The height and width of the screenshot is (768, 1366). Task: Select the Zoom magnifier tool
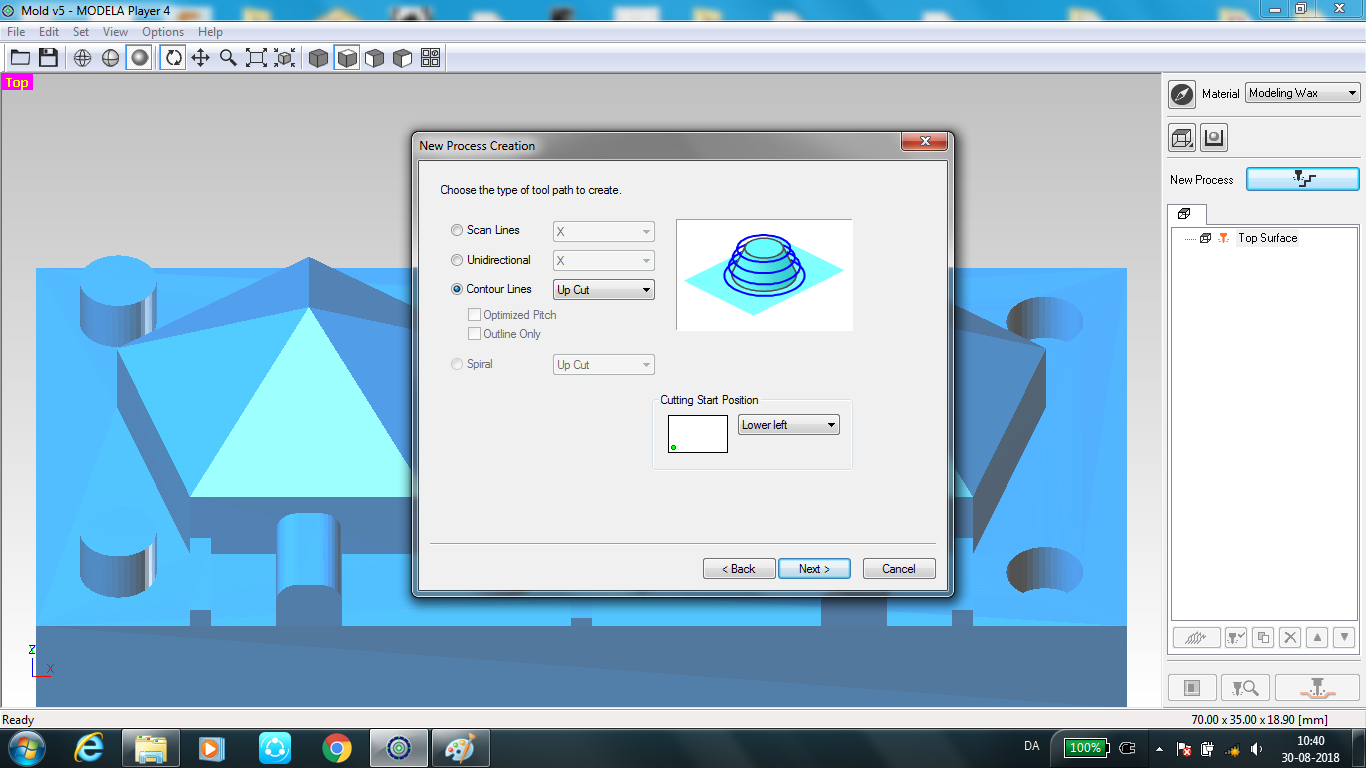coord(228,58)
